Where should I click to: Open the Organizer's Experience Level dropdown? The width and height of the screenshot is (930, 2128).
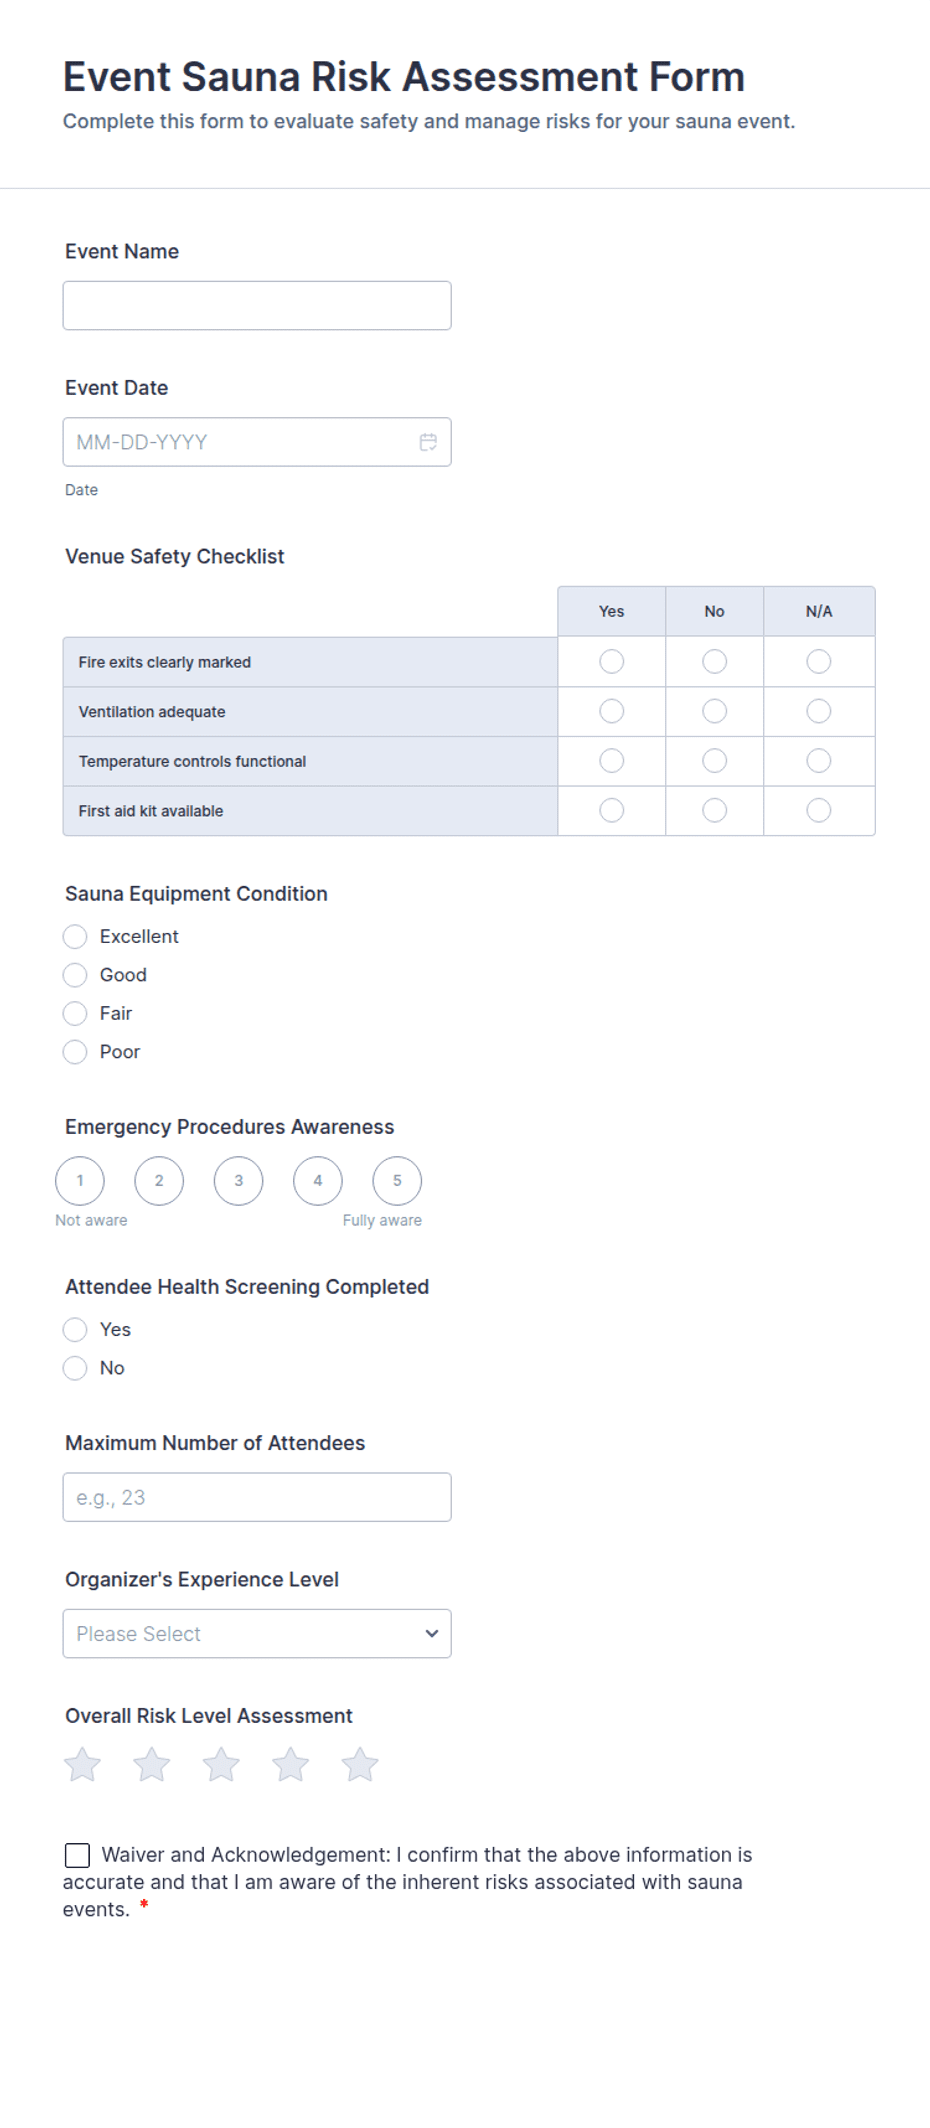click(257, 1634)
